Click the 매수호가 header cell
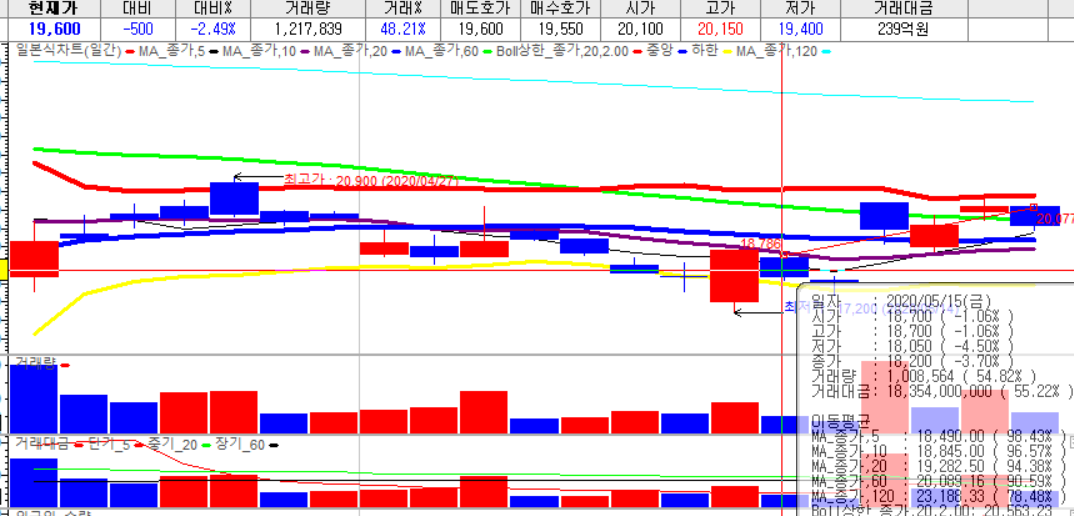The width and height of the screenshot is (1074, 516). (x=560, y=9)
